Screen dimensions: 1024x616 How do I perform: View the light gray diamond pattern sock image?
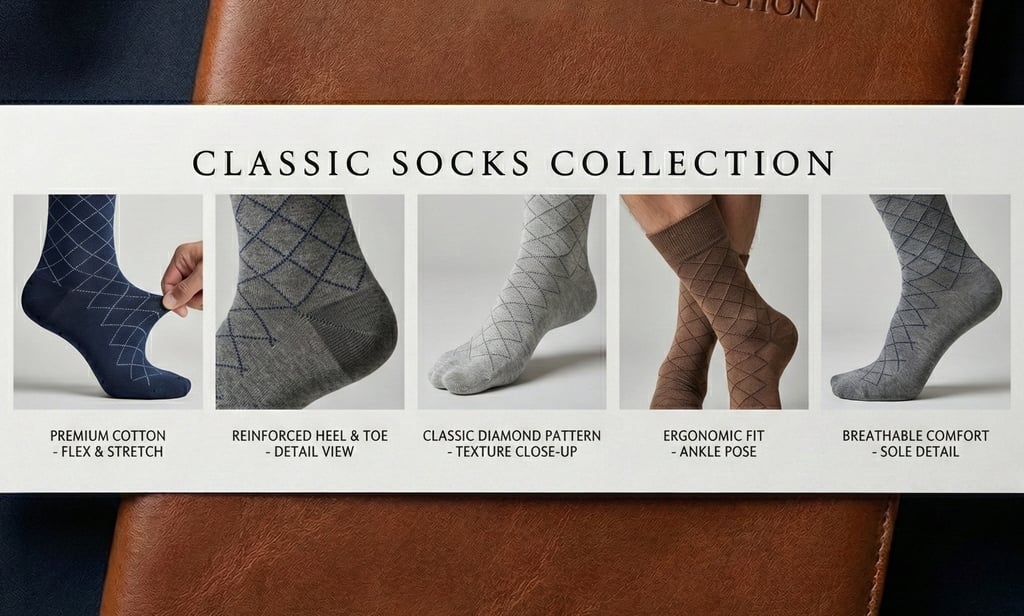click(x=512, y=302)
